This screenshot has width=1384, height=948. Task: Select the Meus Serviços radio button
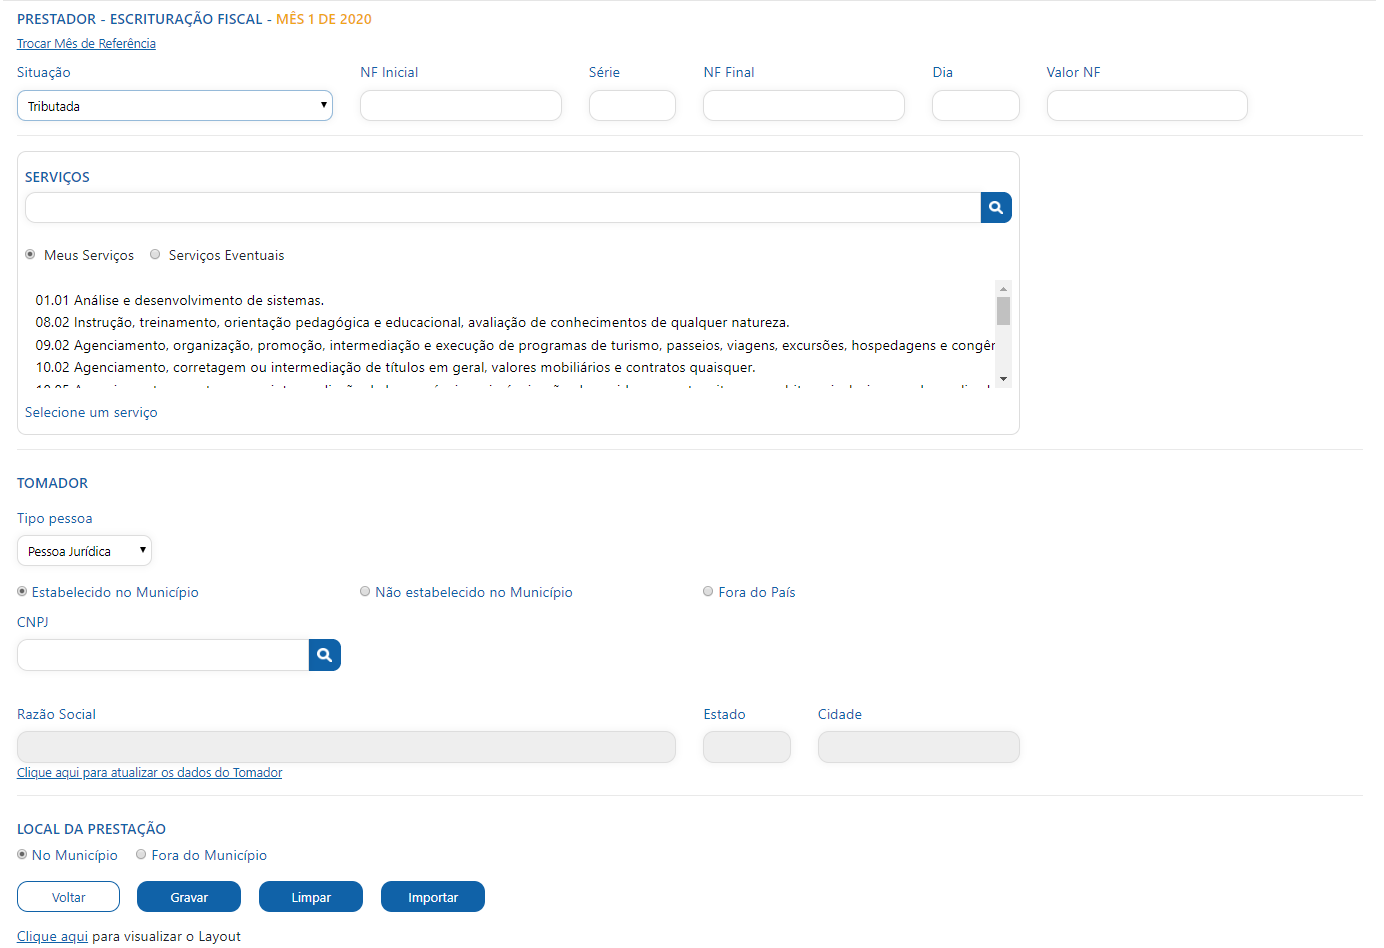coord(30,254)
